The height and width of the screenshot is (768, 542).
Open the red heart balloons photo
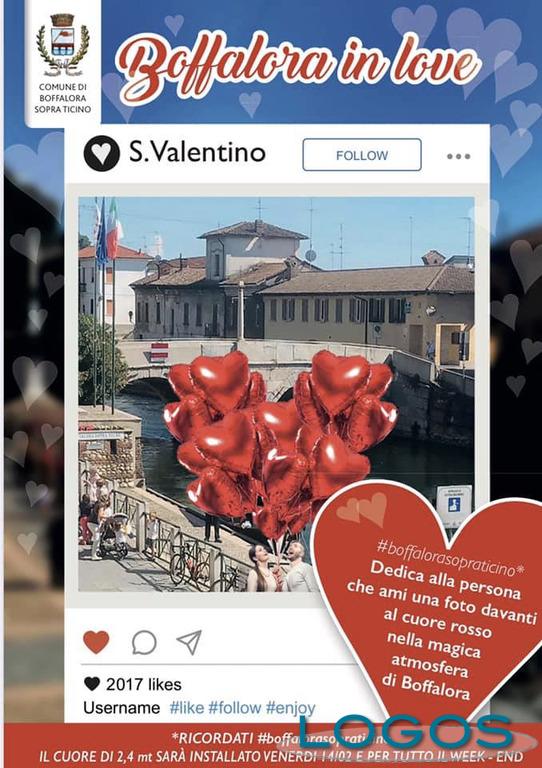click(276, 394)
